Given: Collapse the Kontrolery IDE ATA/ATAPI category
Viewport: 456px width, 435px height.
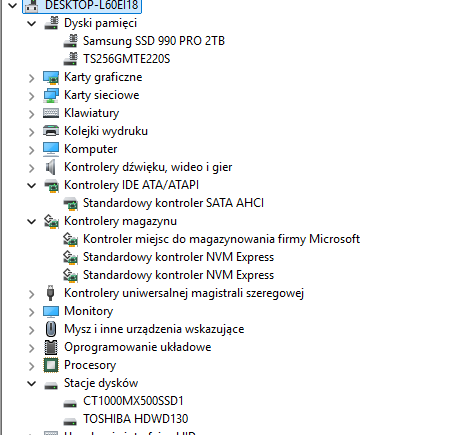Looking at the screenshot, I should 31,186.
